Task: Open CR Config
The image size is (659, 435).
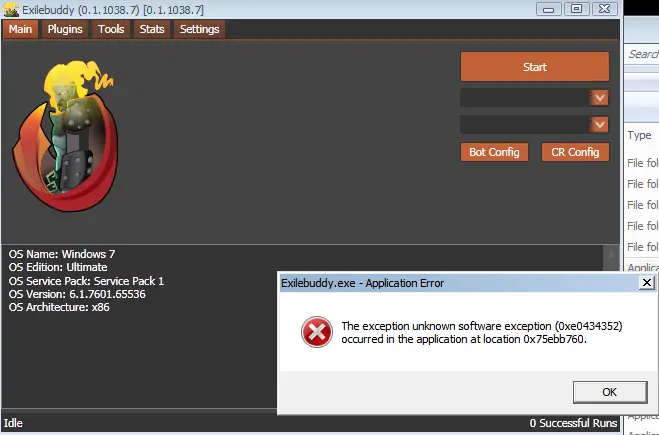Action: [x=575, y=152]
